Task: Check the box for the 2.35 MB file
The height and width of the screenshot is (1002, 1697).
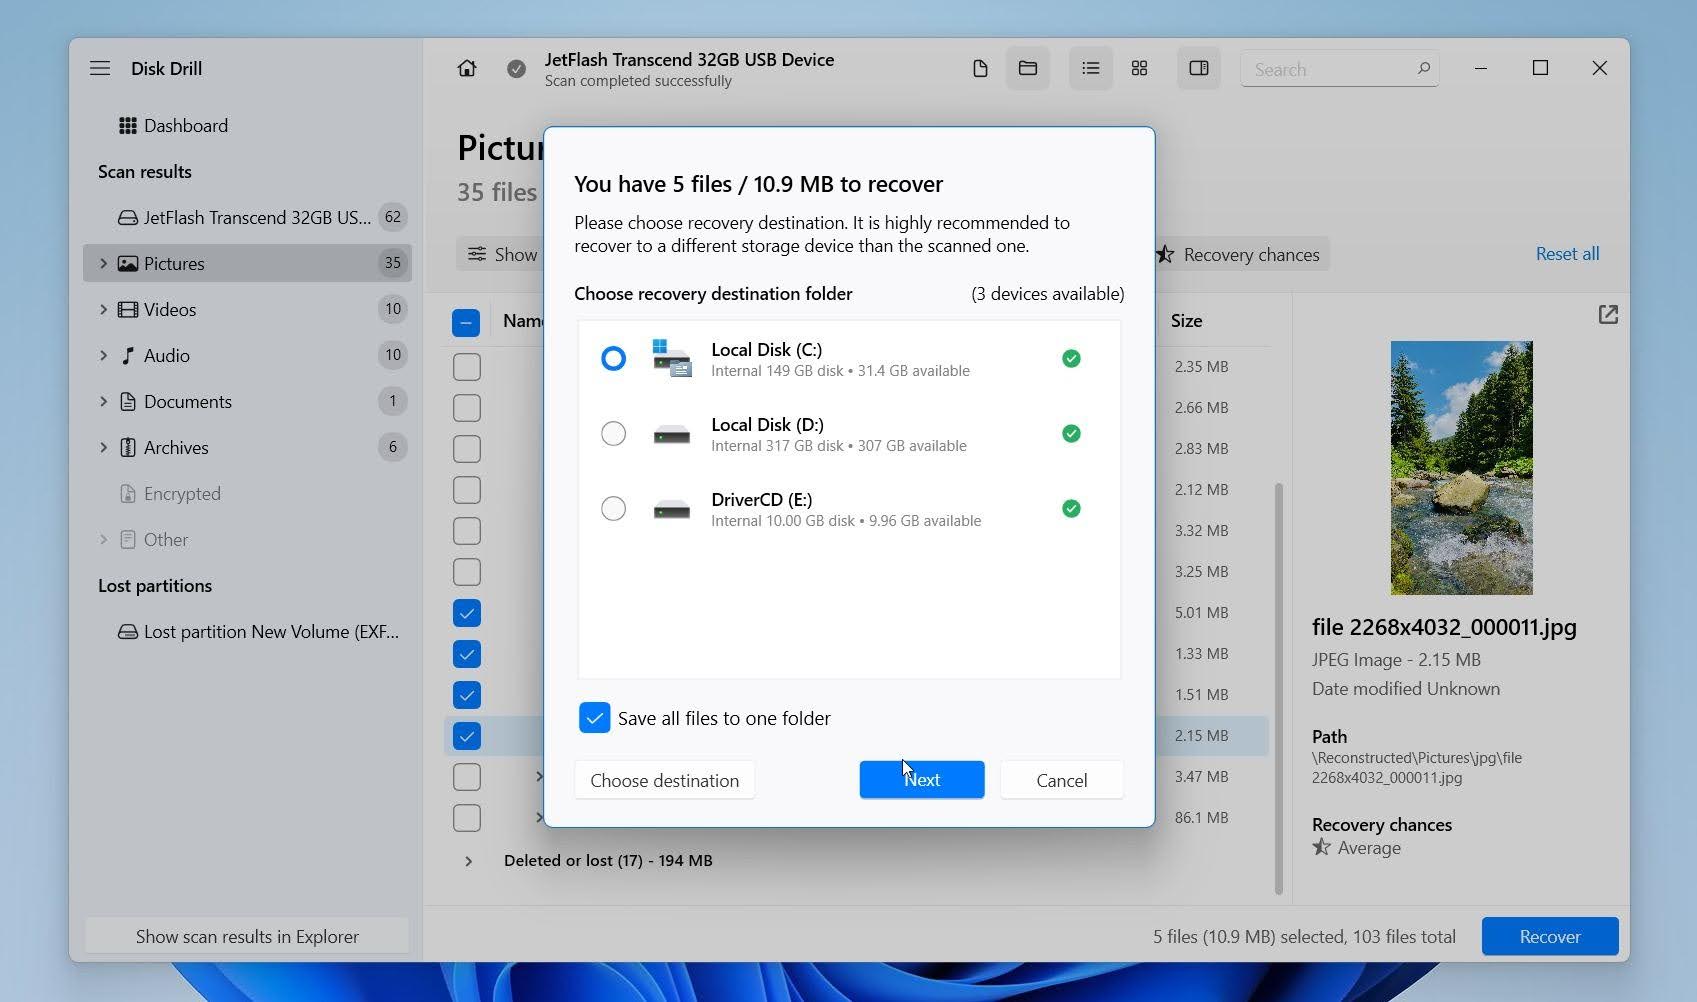Action: (467, 367)
